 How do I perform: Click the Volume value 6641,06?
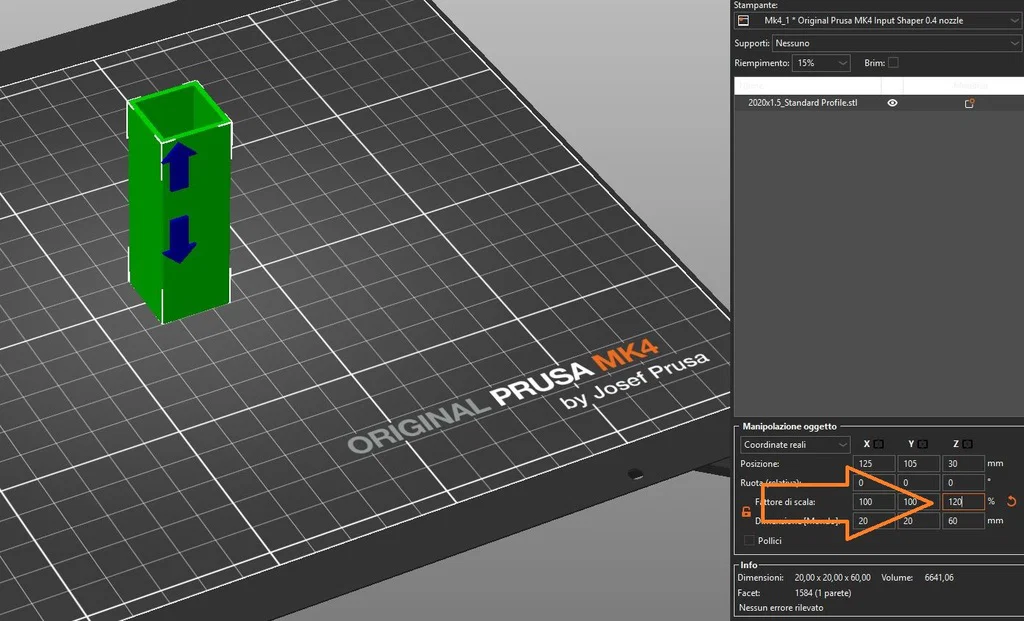(939, 578)
